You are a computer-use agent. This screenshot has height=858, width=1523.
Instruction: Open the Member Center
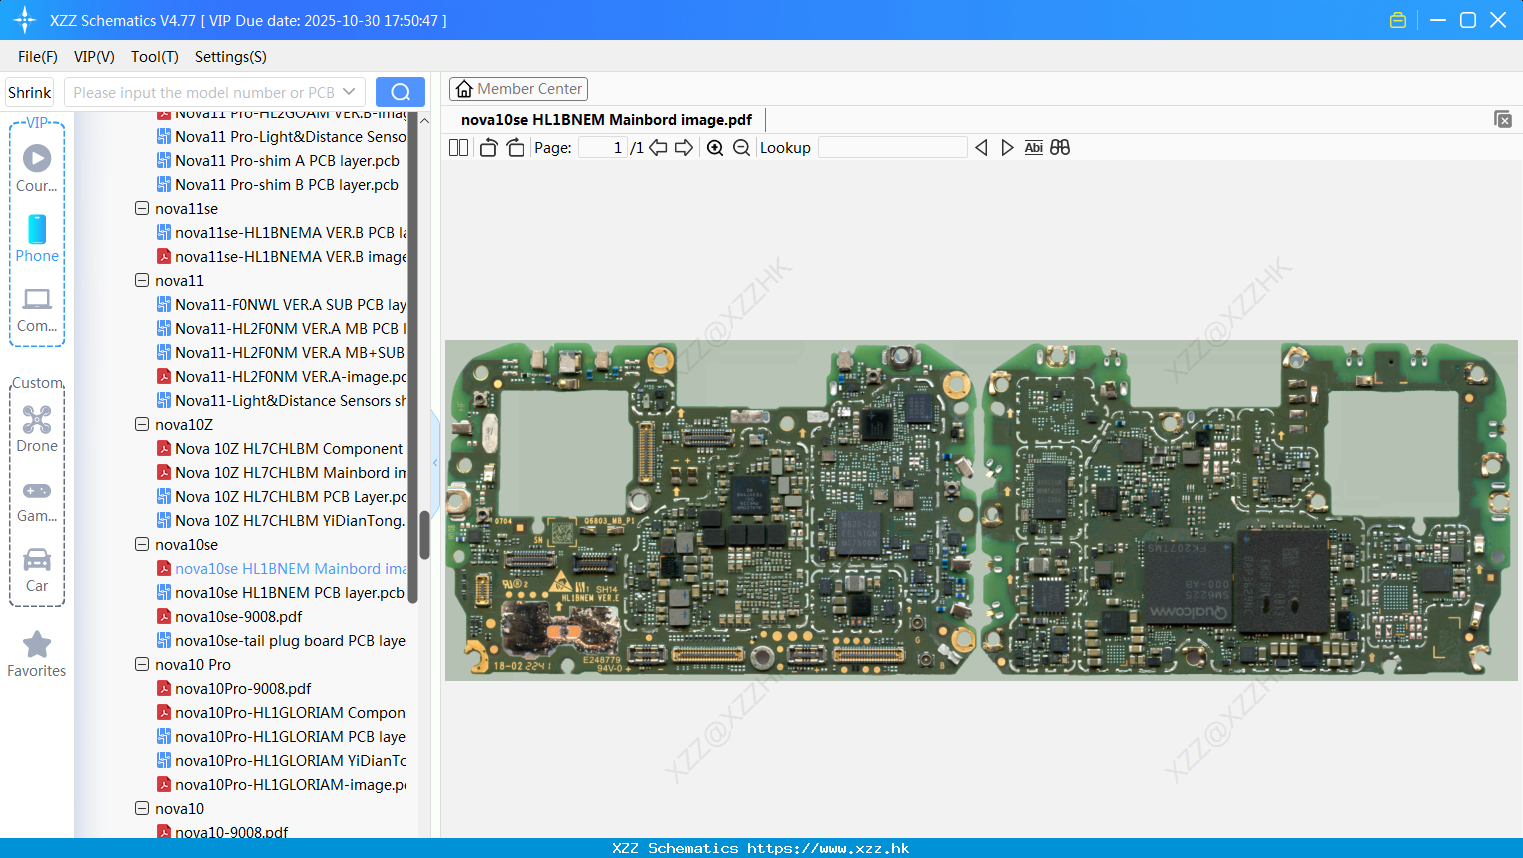[x=518, y=89]
